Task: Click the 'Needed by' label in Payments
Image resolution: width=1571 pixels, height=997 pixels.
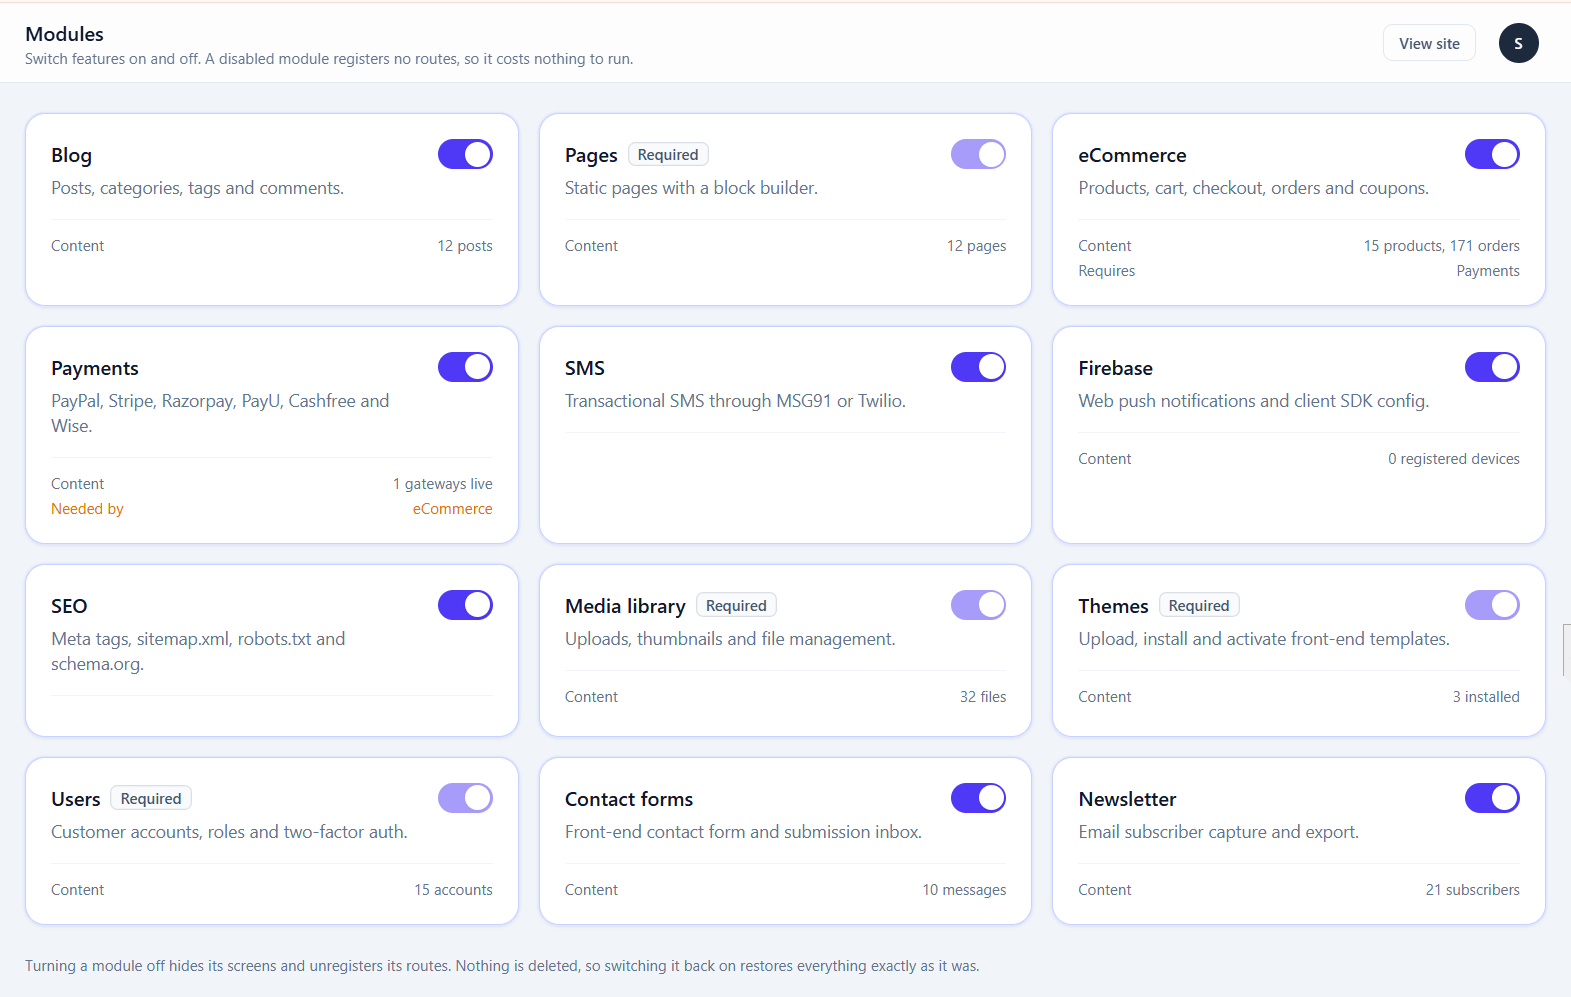Action: pos(87,509)
